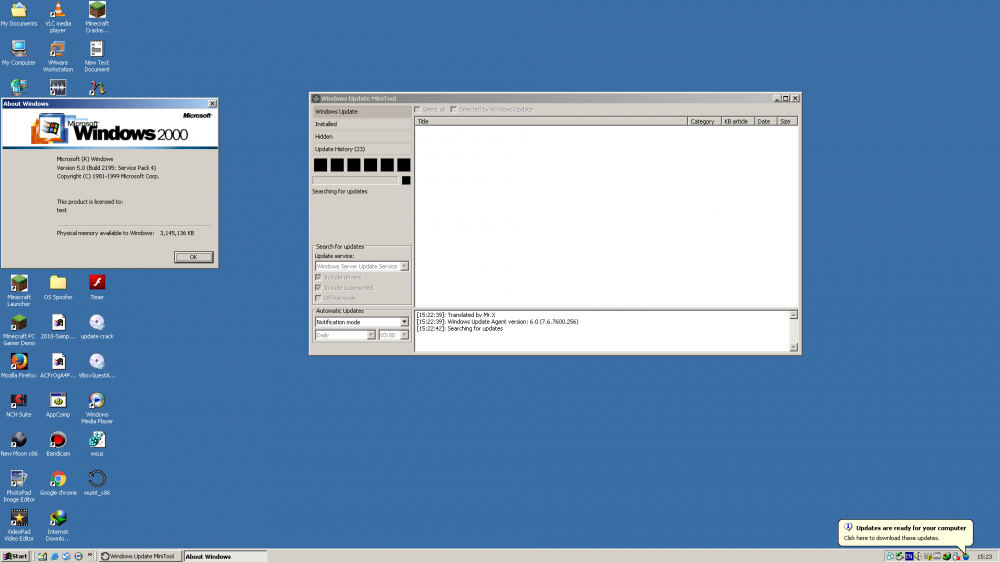Select the Minecraft Launcher icon

pos(18,291)
